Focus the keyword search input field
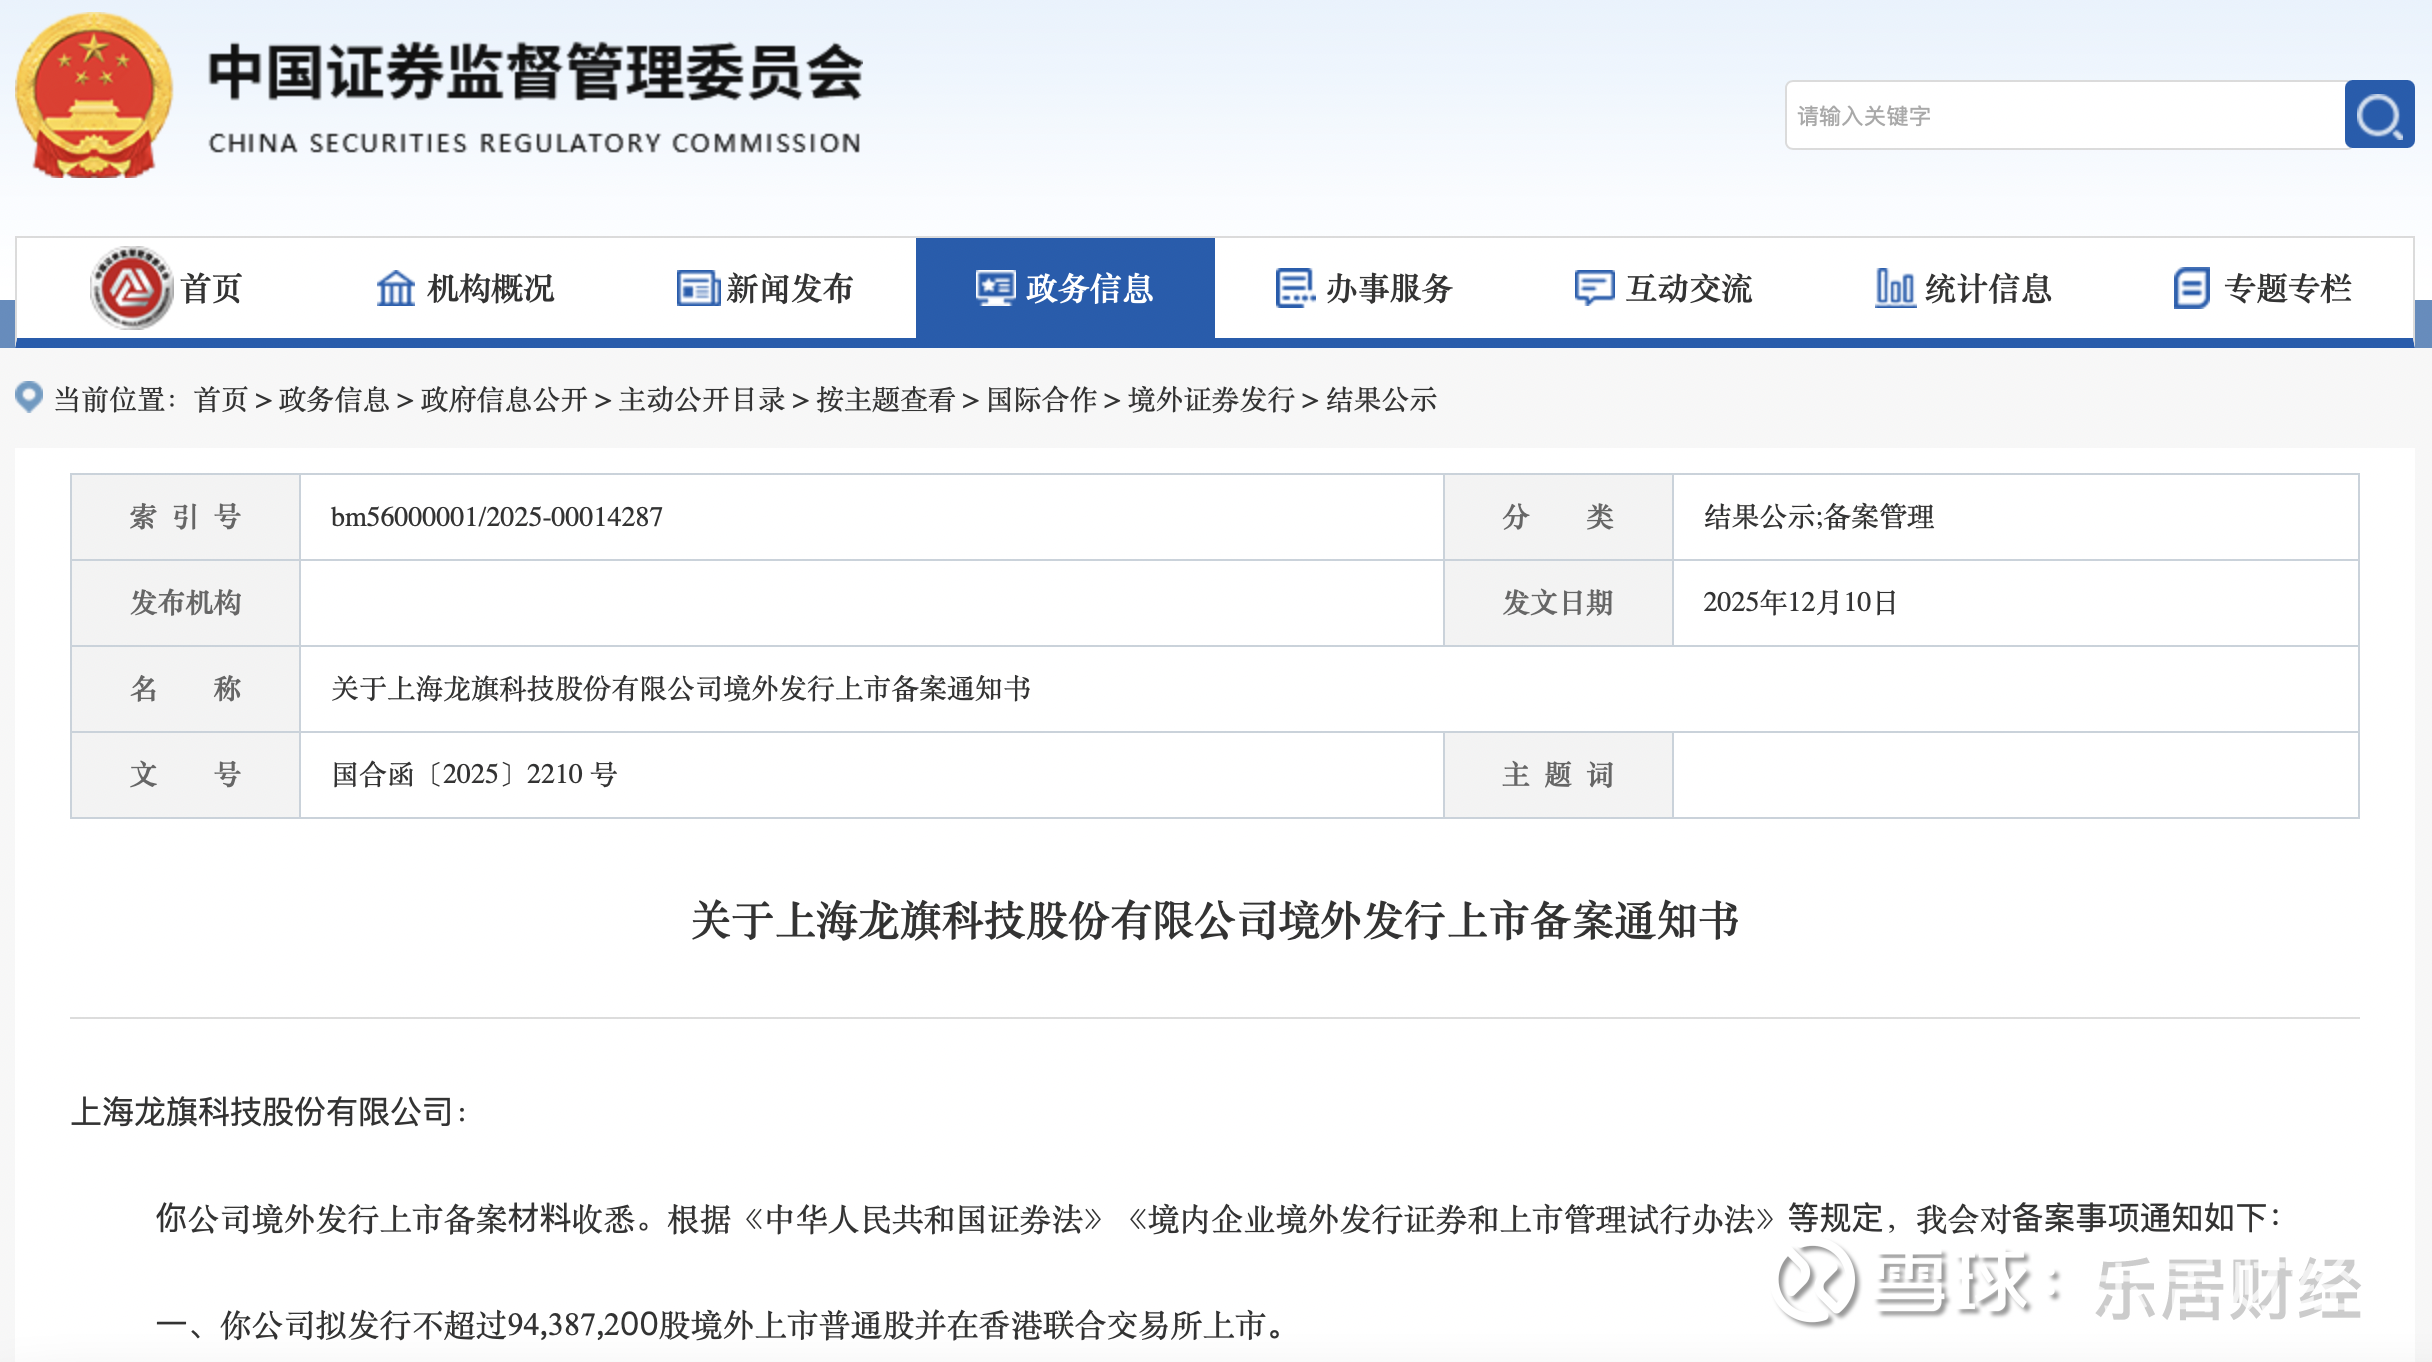 tap(2064, 116)
